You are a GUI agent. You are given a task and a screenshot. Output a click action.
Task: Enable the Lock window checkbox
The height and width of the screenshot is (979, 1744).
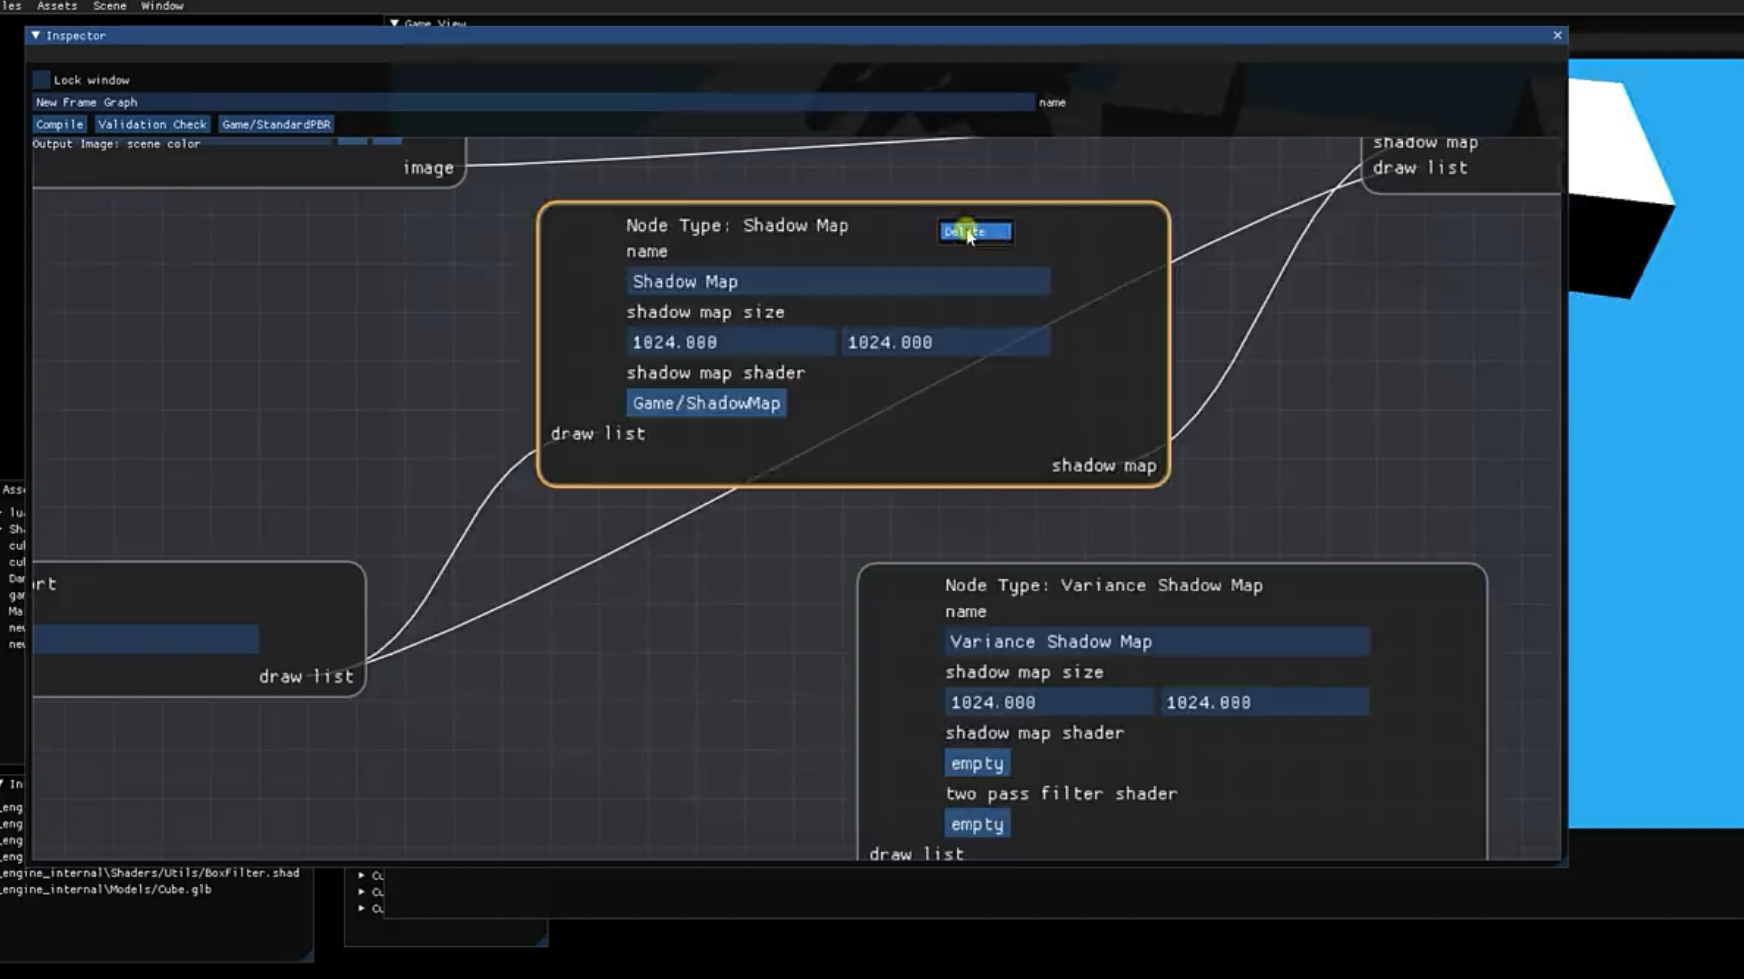[x=41, y=80]
